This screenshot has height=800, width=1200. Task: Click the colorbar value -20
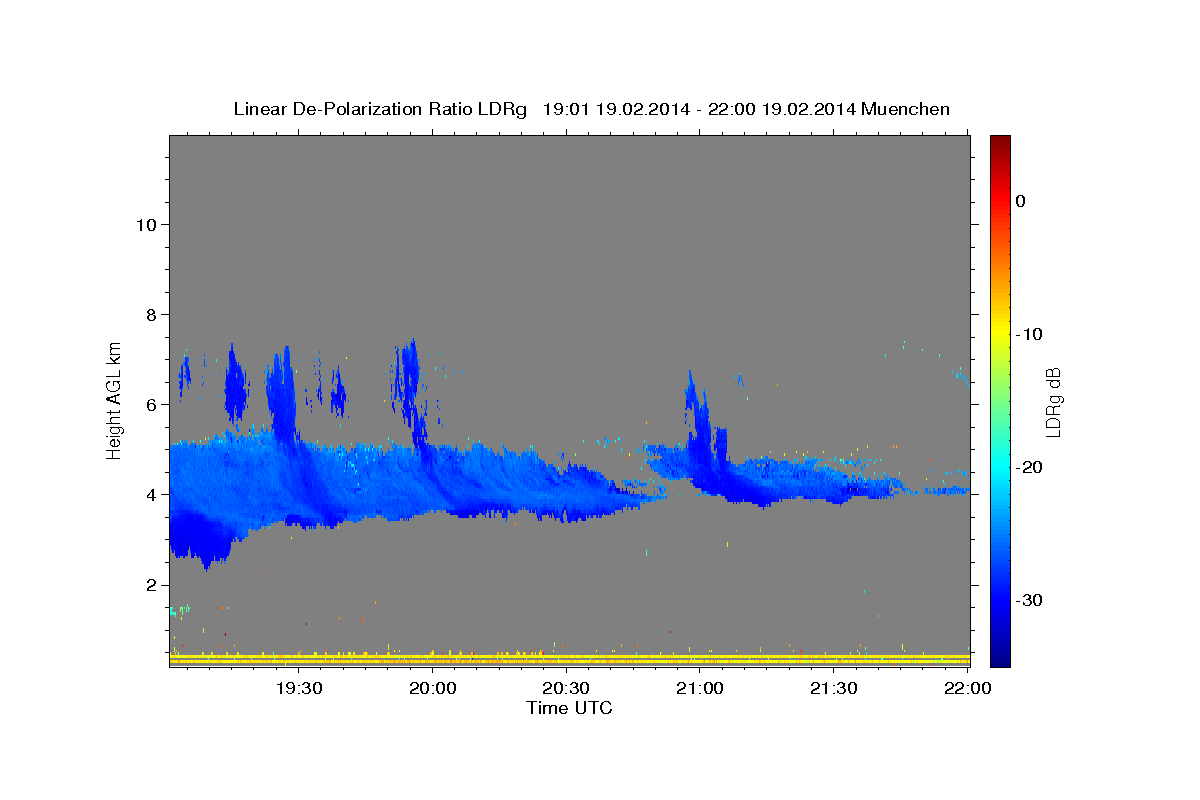point(1029,467)
